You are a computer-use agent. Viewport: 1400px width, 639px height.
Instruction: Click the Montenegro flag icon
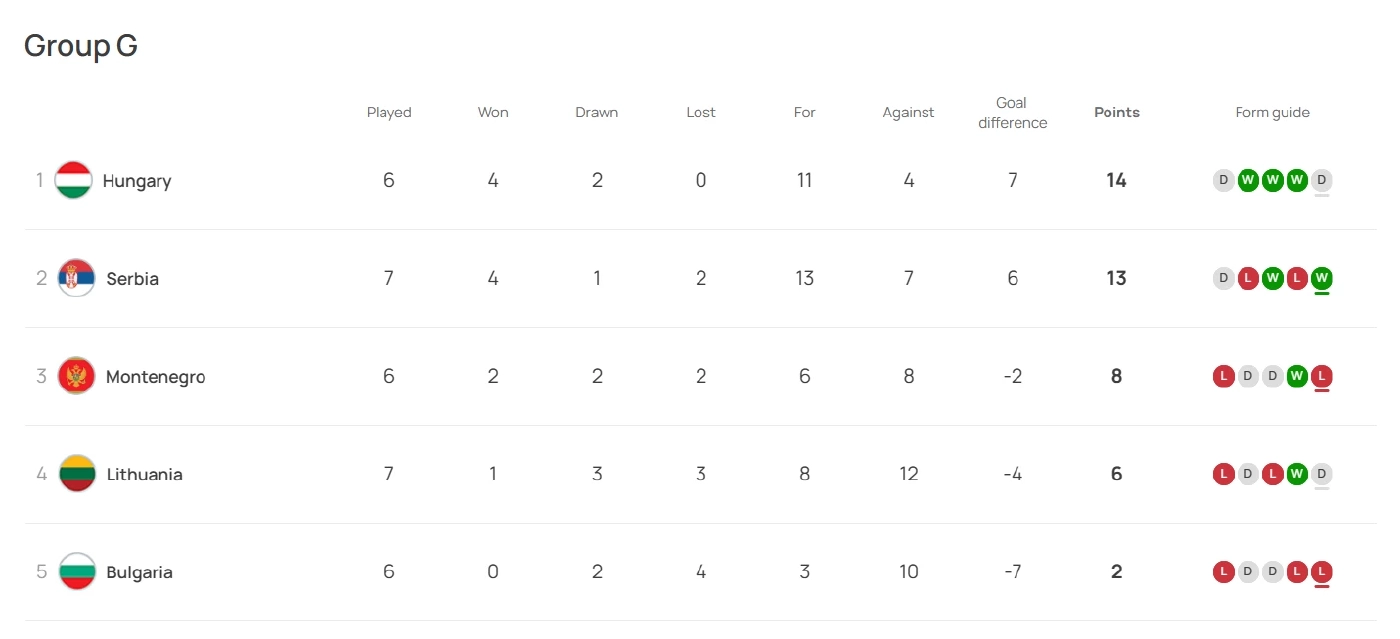77,376
